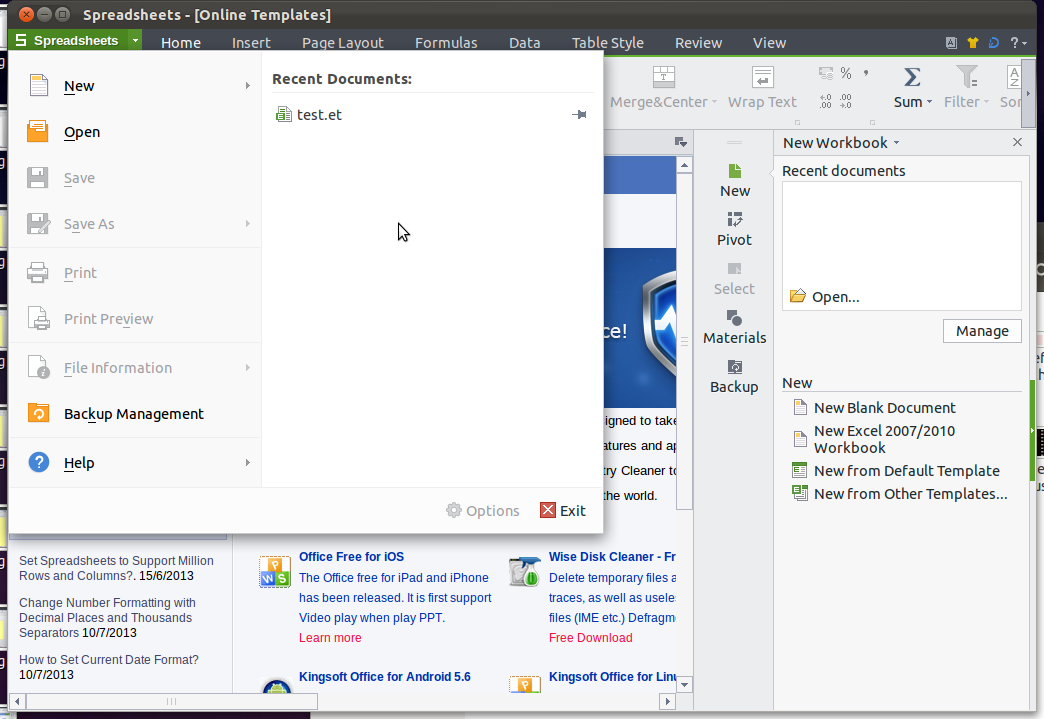Click the help question mark in title area
Image resolution: width=1044 pixels, height=719 pixels.
pos(1014,43)
